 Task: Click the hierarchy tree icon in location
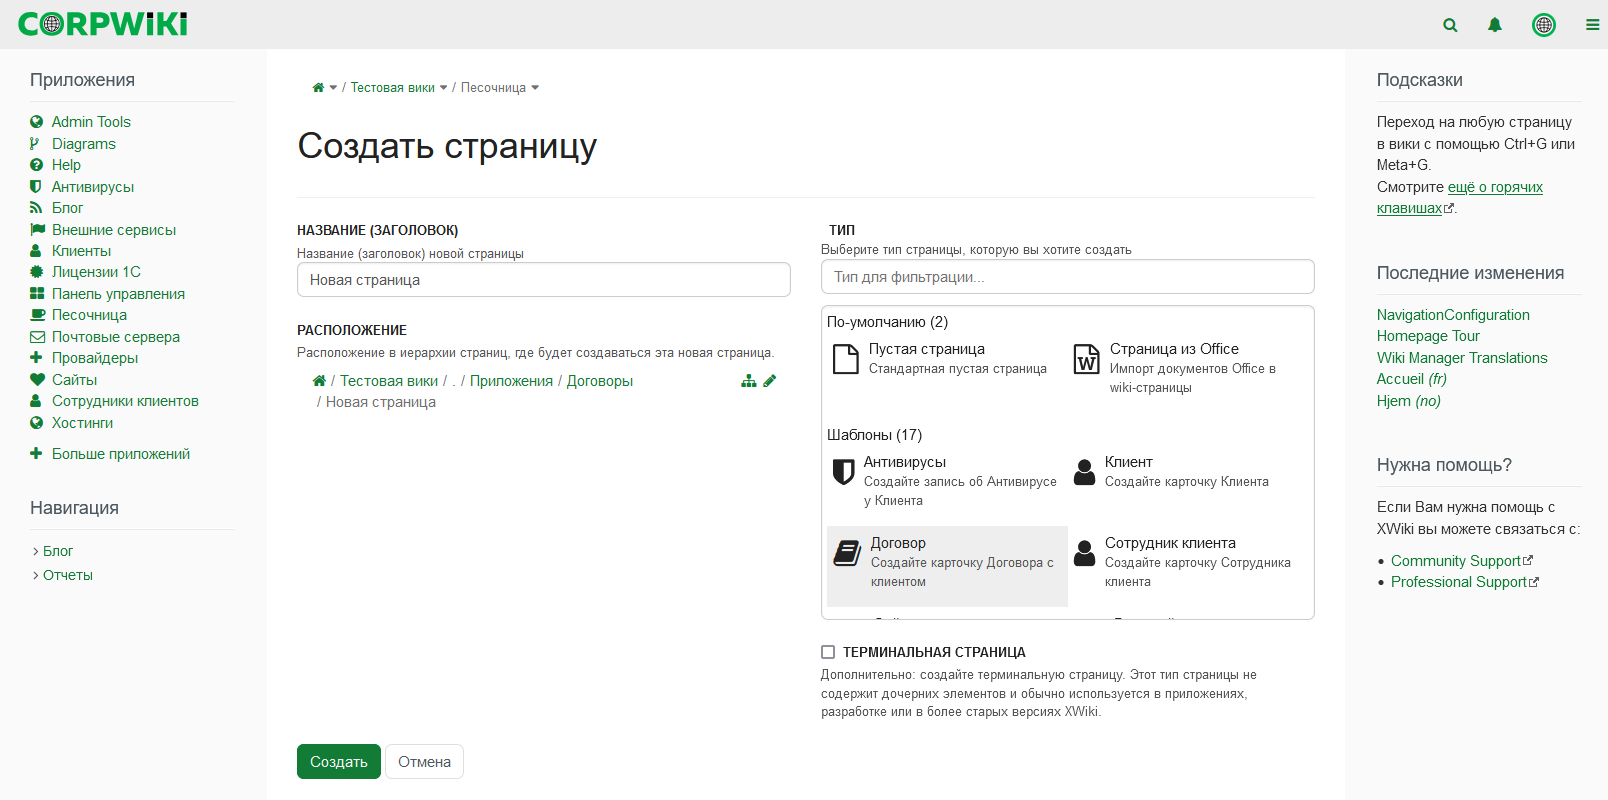pos(749,381)
